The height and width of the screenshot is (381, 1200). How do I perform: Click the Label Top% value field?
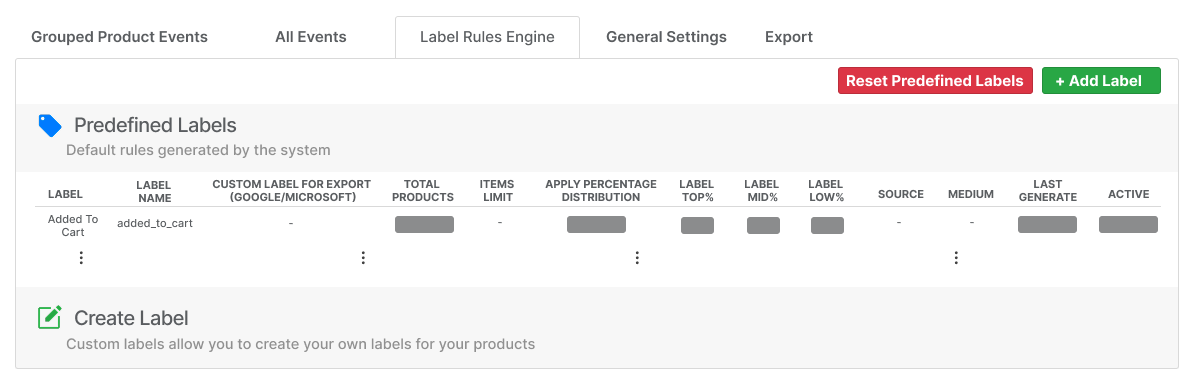point(697,225)
